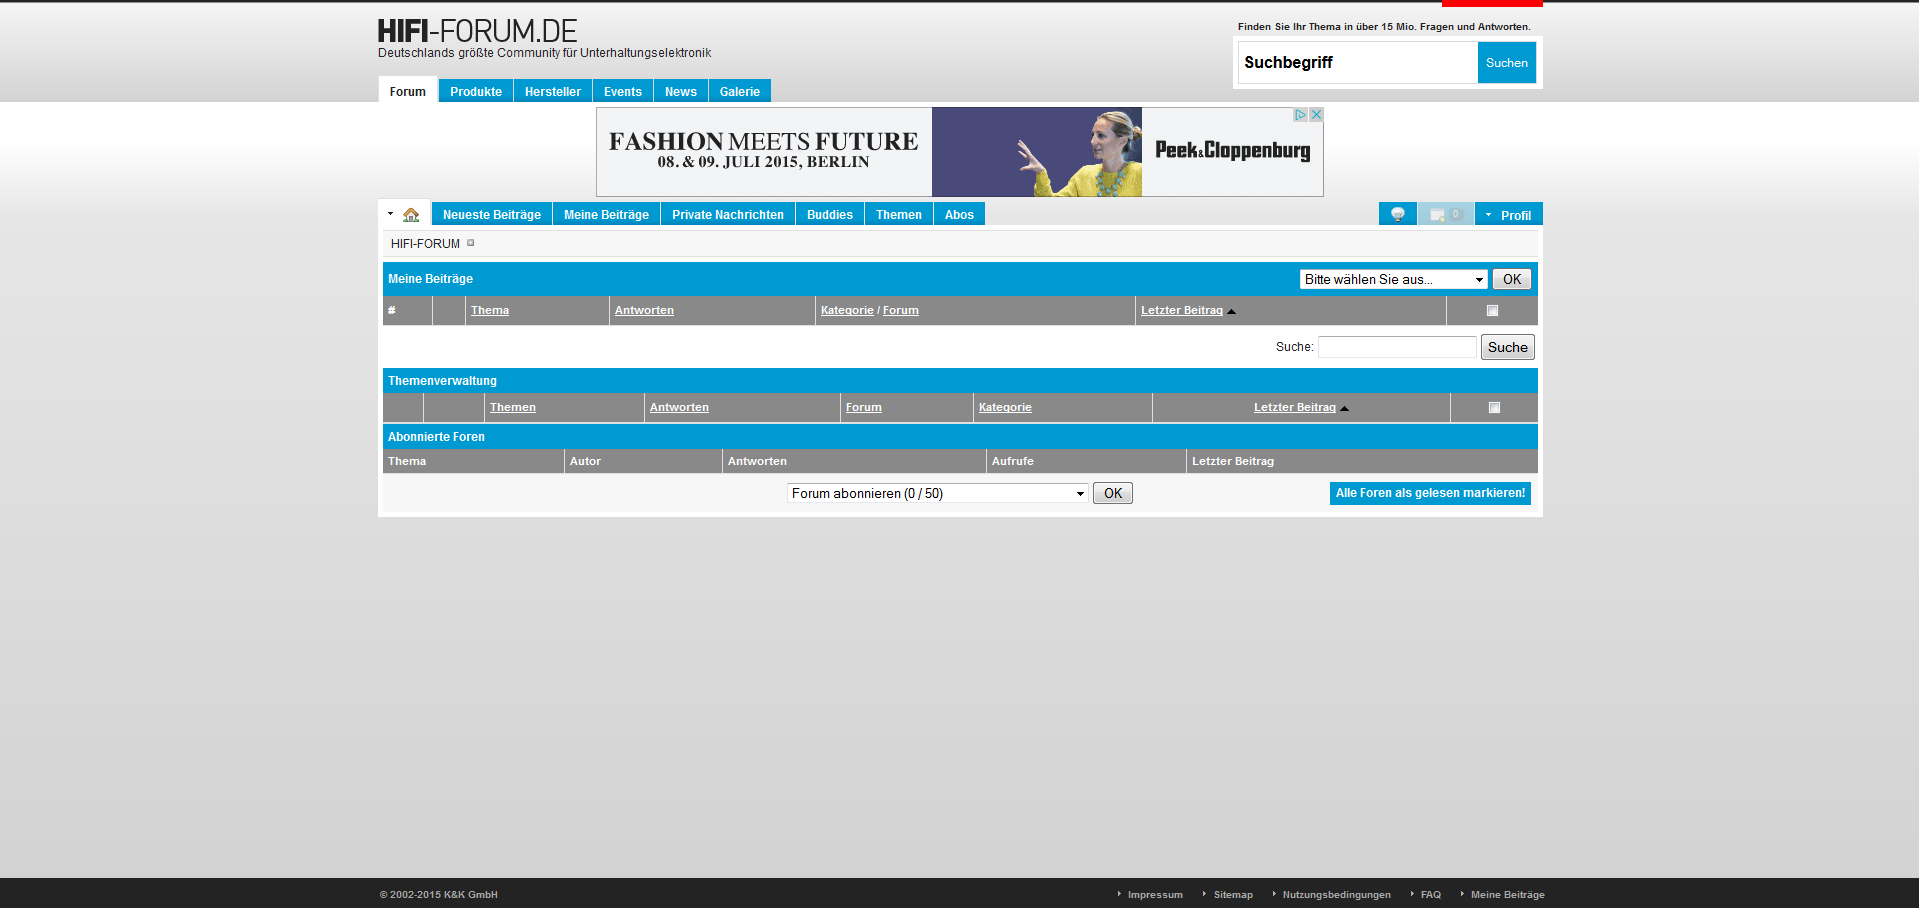Image resolution: width=1919 pixels, height=909 pixels.
Task: Open the 'Bitte wählen Sie aus...' dropdown
Action: (x=1393, y=280)
